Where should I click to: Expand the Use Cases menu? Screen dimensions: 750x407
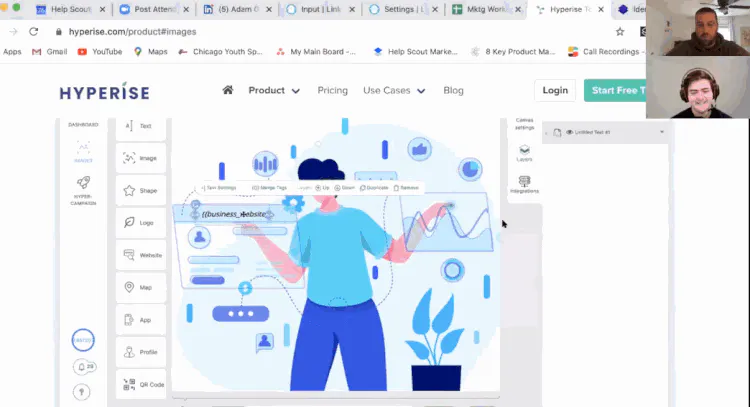[394, 90]
